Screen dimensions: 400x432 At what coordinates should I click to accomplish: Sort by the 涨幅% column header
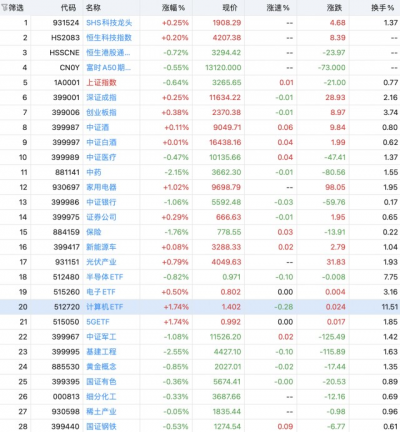click(x=173, y=8)
